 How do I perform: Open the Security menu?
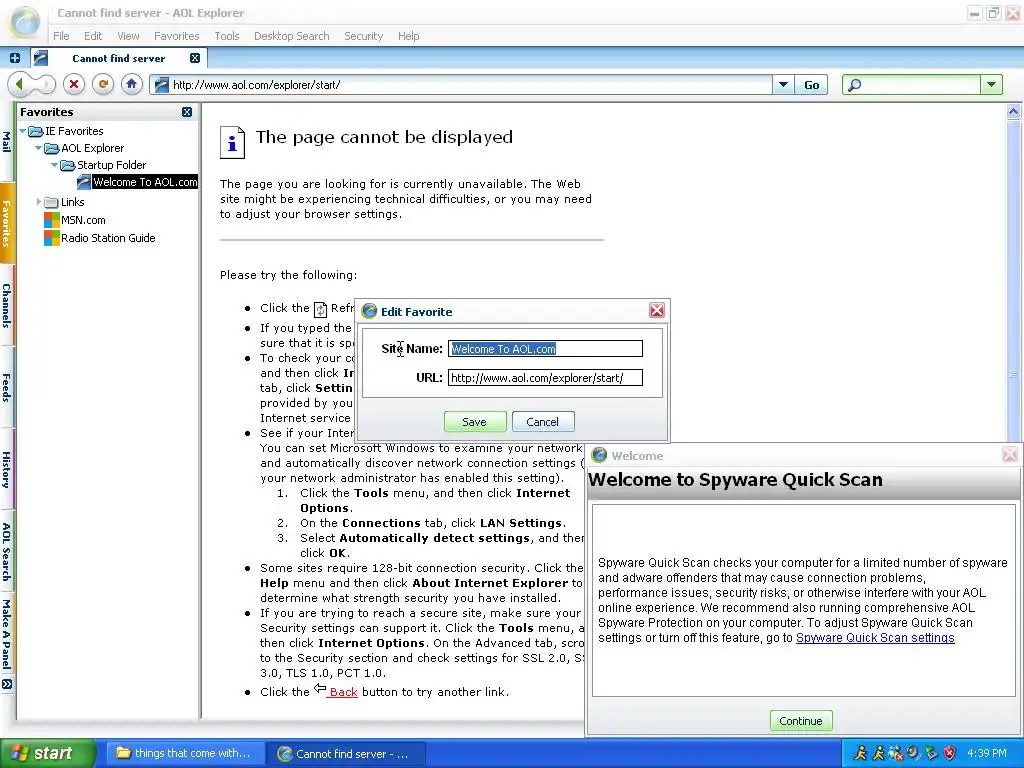point(363,36)
